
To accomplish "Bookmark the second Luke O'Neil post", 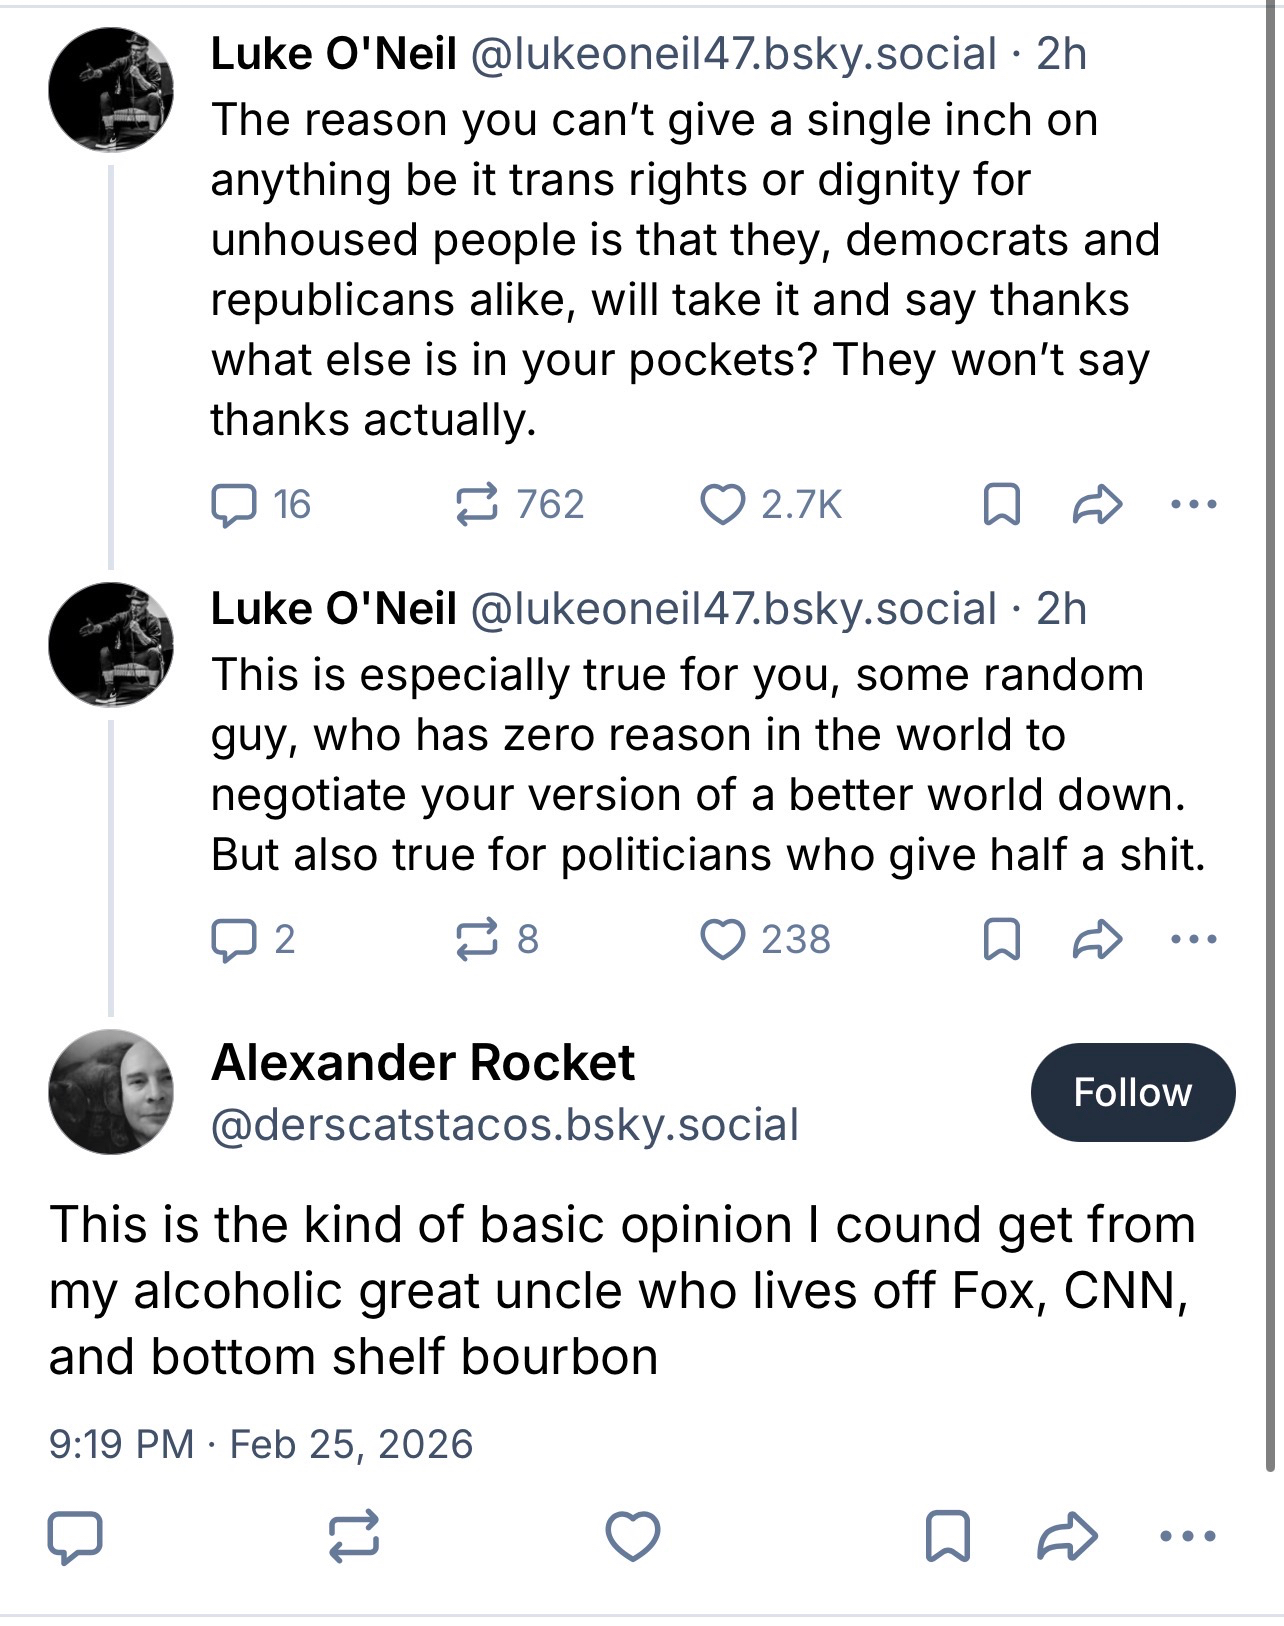I will pyautogui.click(x=1002, y=940).
